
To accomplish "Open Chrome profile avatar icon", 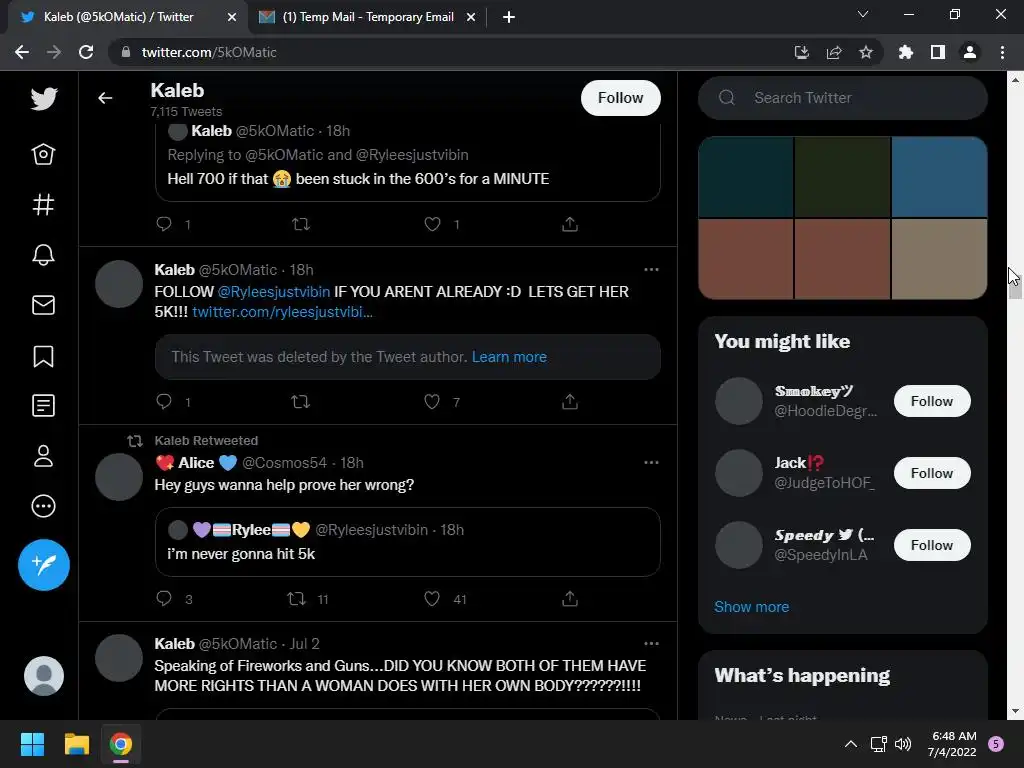I will (970, 52).
